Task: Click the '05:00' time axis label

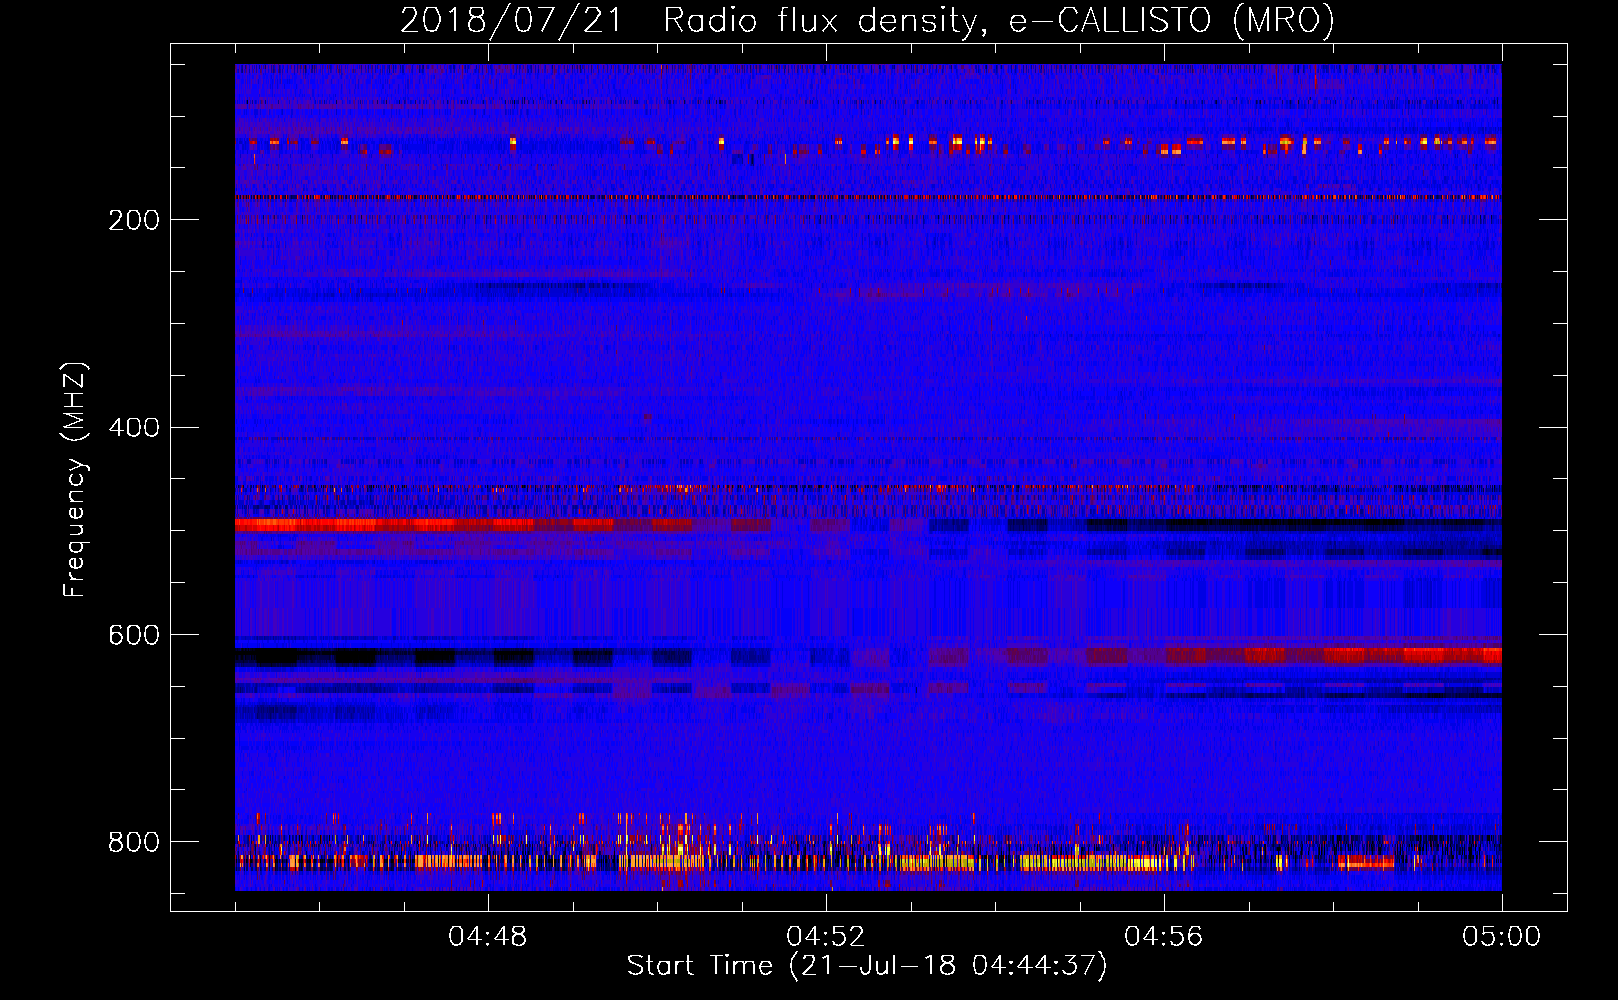Action: (1502, 937)
